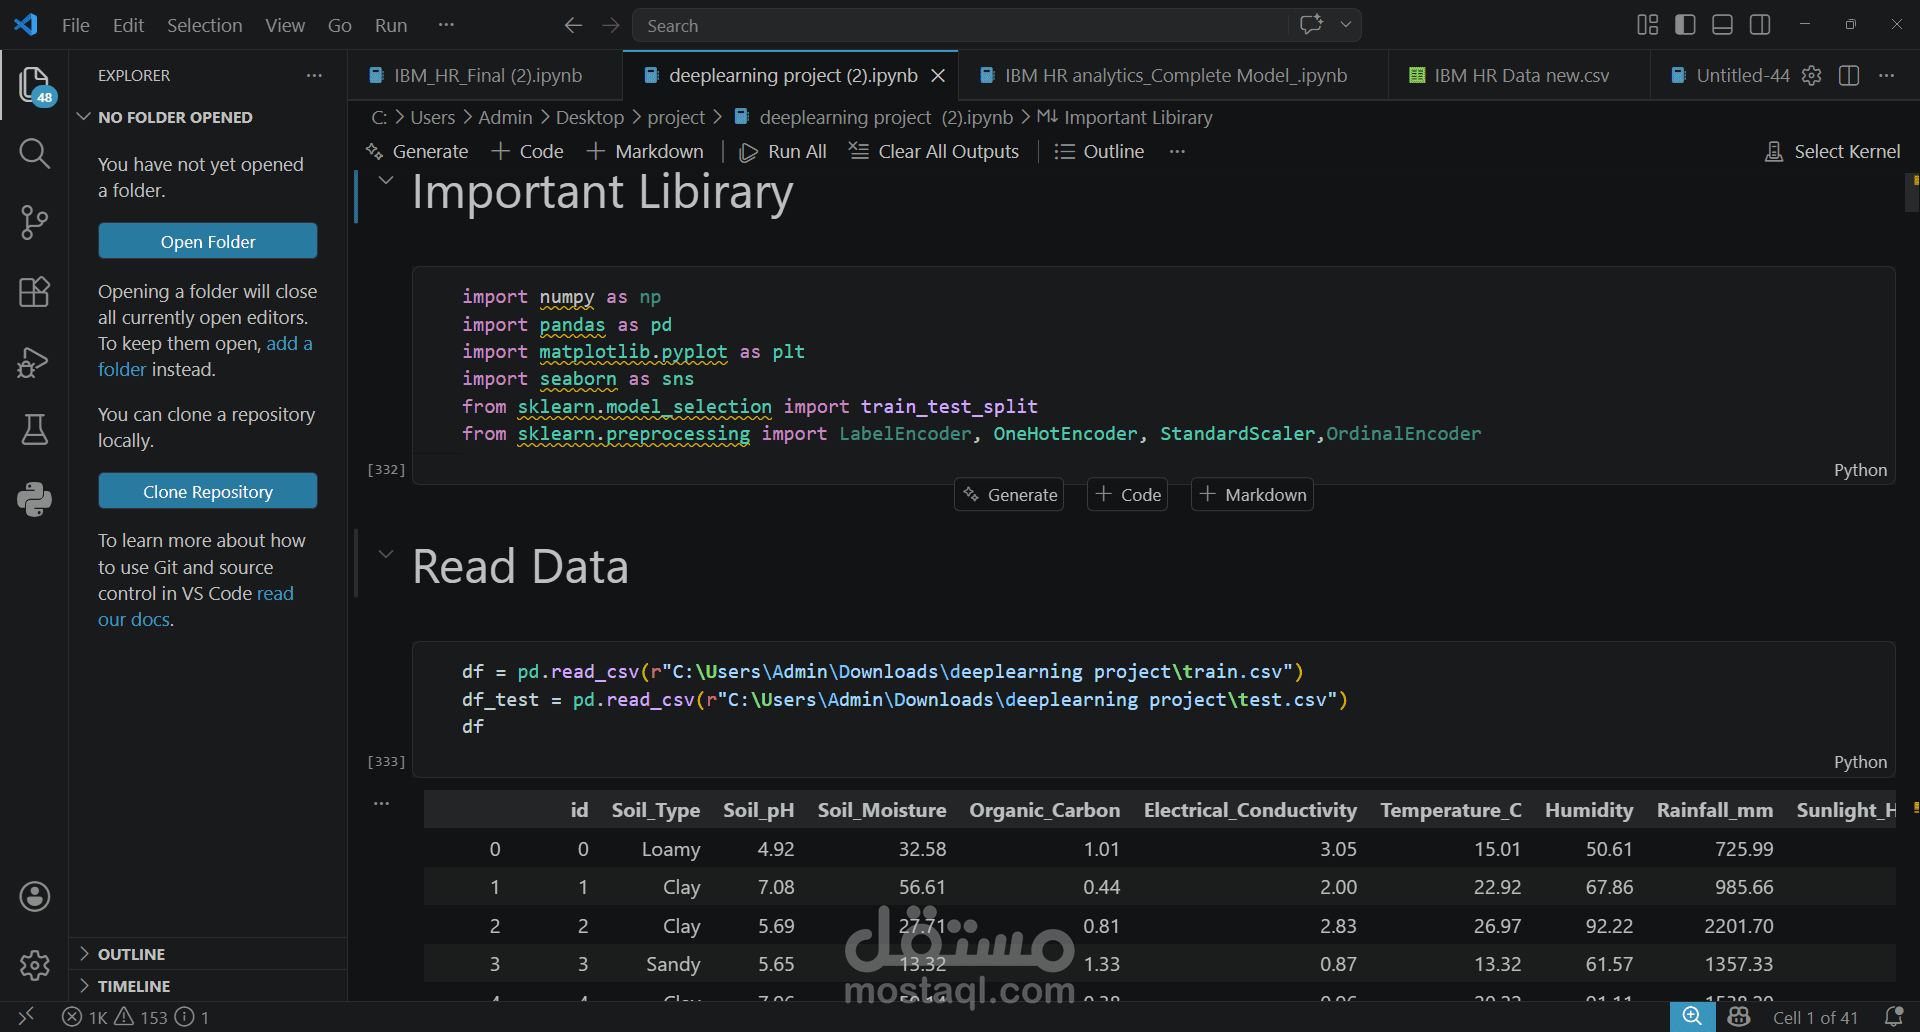This screenshot has height=1032, width=1920.
Task: Open notifications bell in status bar
Action: (1893, 1017)
